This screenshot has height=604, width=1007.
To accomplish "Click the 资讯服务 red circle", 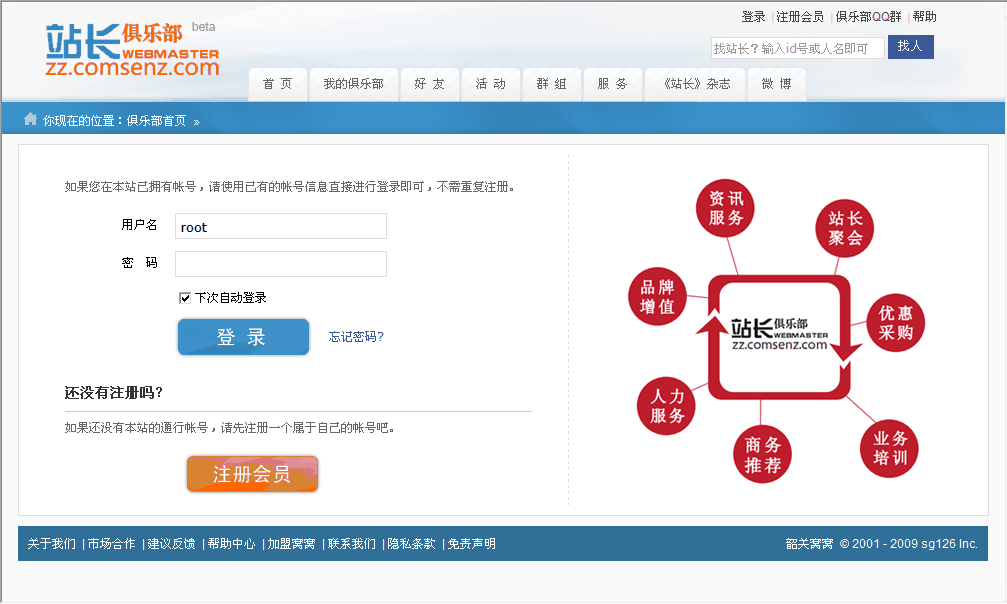I will [725, 208].
